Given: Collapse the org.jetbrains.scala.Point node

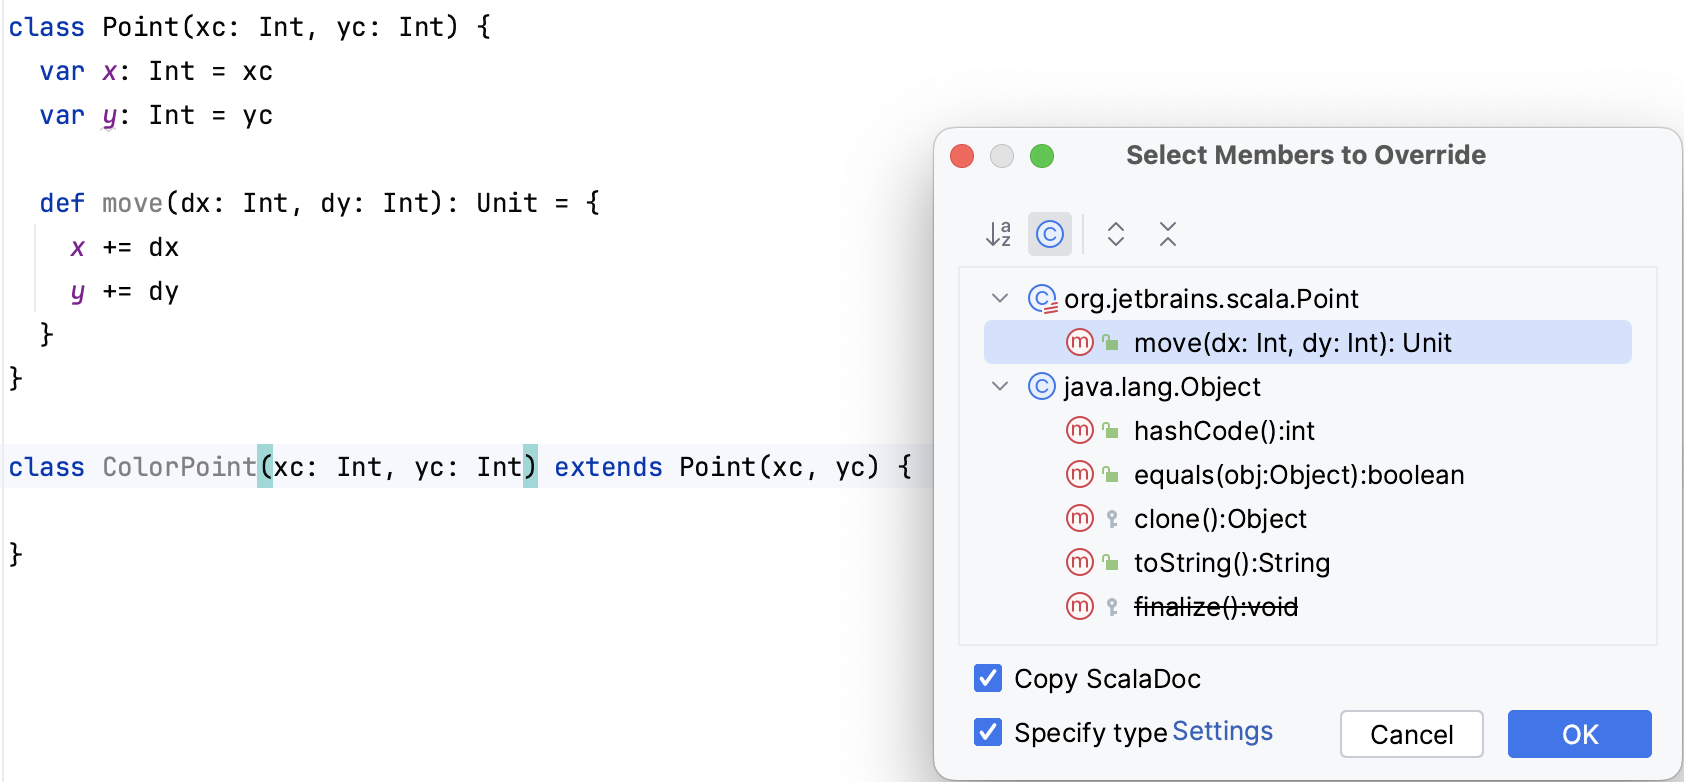Looking at the screenshot, I should [999, 299].
